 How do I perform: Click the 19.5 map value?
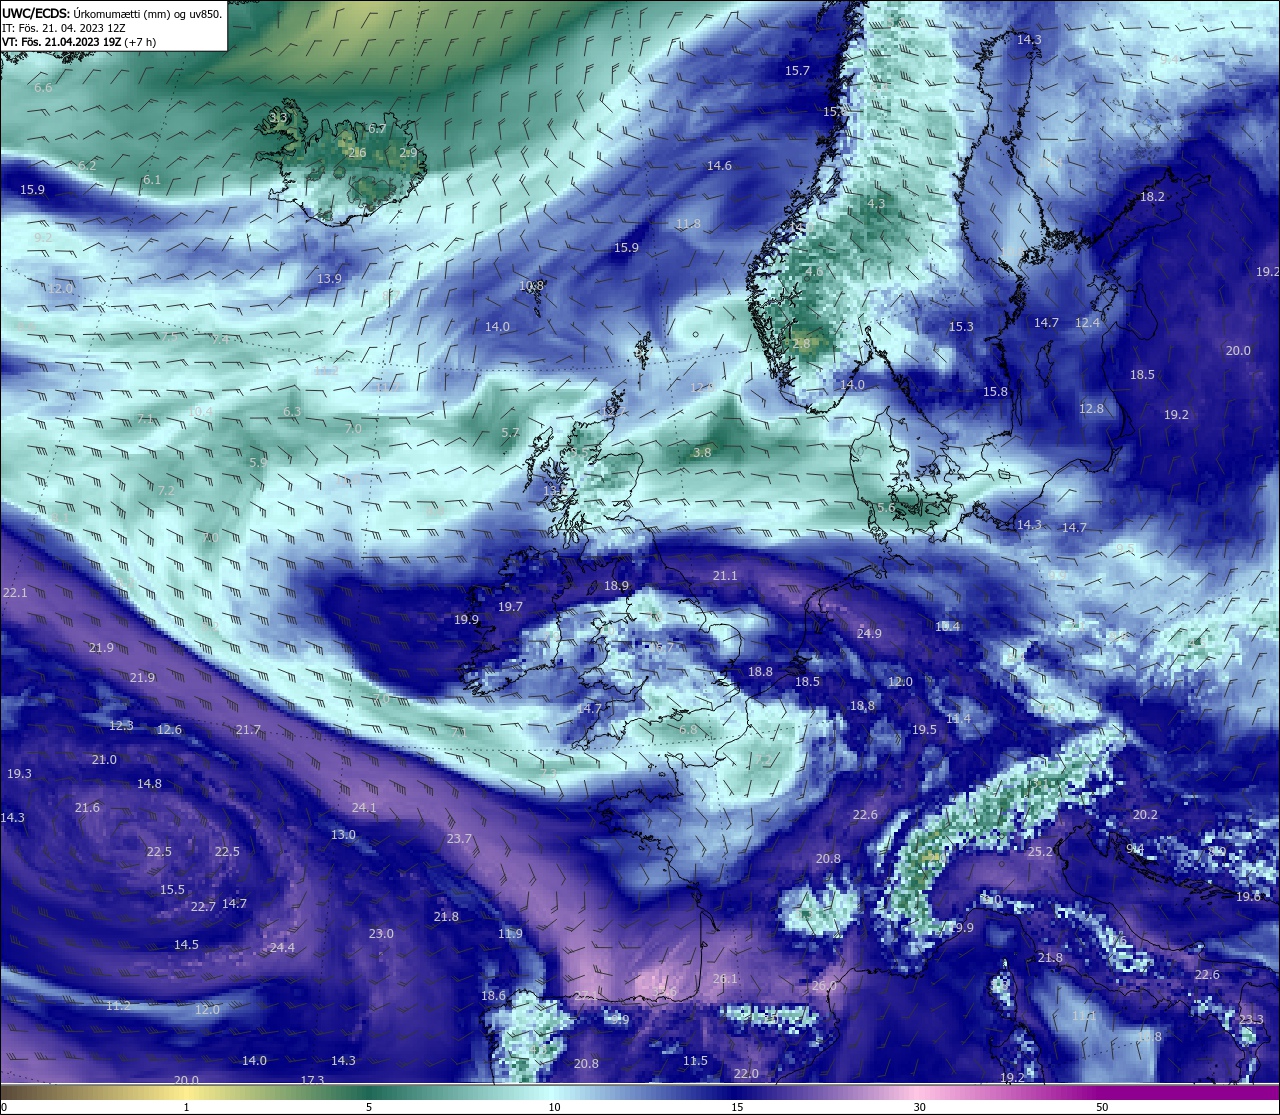[x=924, y=730]
